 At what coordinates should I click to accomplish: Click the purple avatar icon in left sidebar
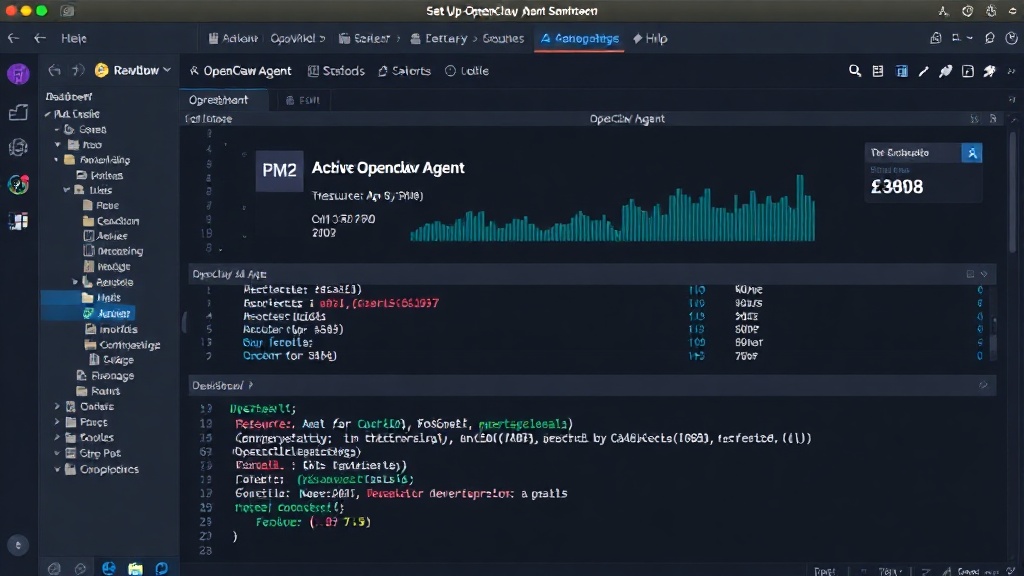pos(18,74)
